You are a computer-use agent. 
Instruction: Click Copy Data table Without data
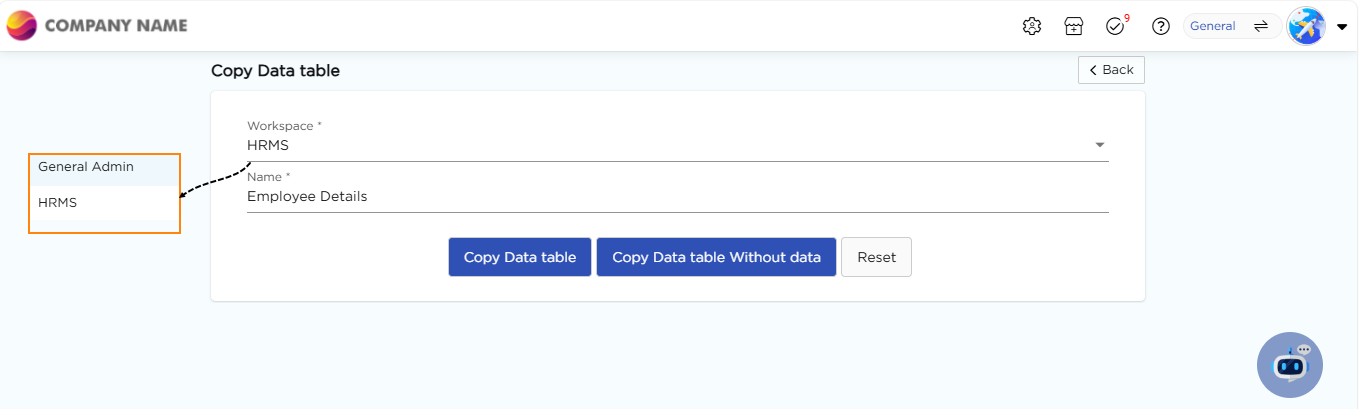[716, 257]
